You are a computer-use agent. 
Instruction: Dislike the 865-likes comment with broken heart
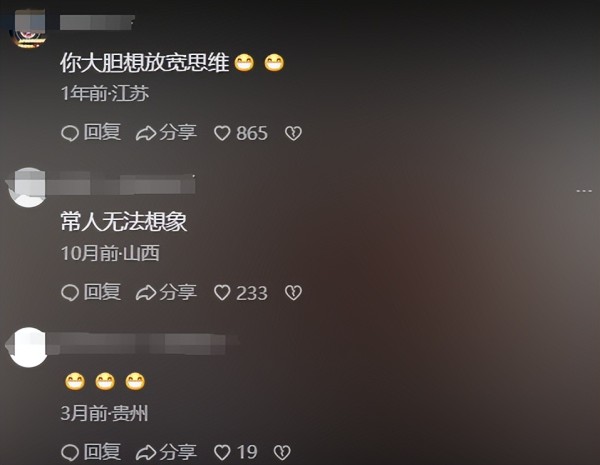(x=293, y=133)
